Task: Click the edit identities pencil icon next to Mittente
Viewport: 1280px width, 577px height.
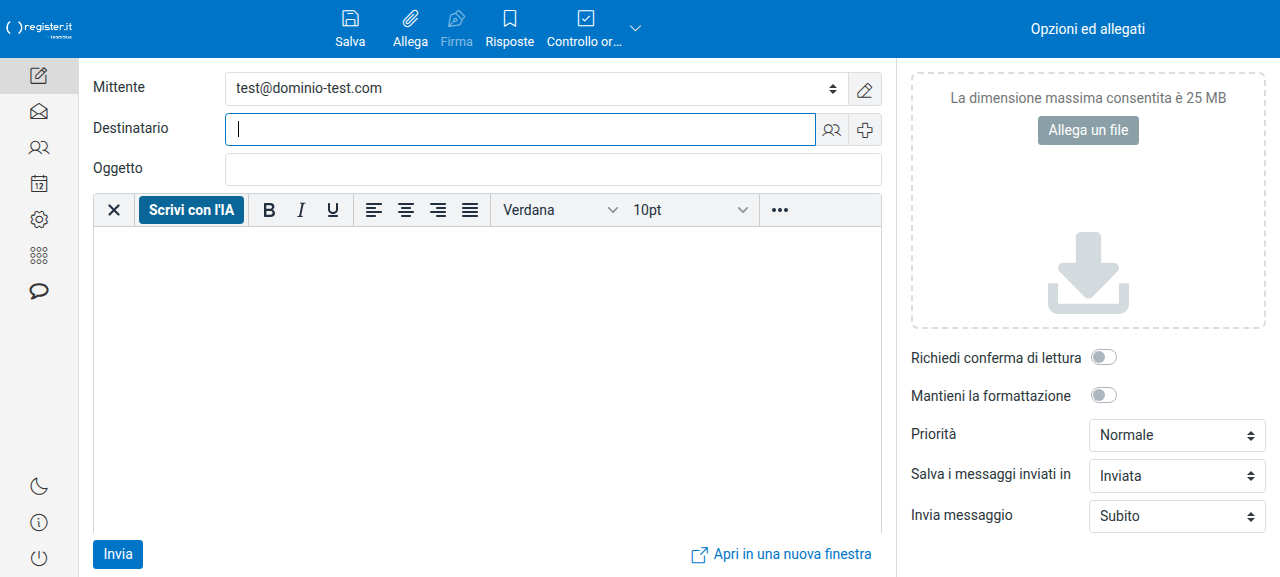Action: click(865, 89)
